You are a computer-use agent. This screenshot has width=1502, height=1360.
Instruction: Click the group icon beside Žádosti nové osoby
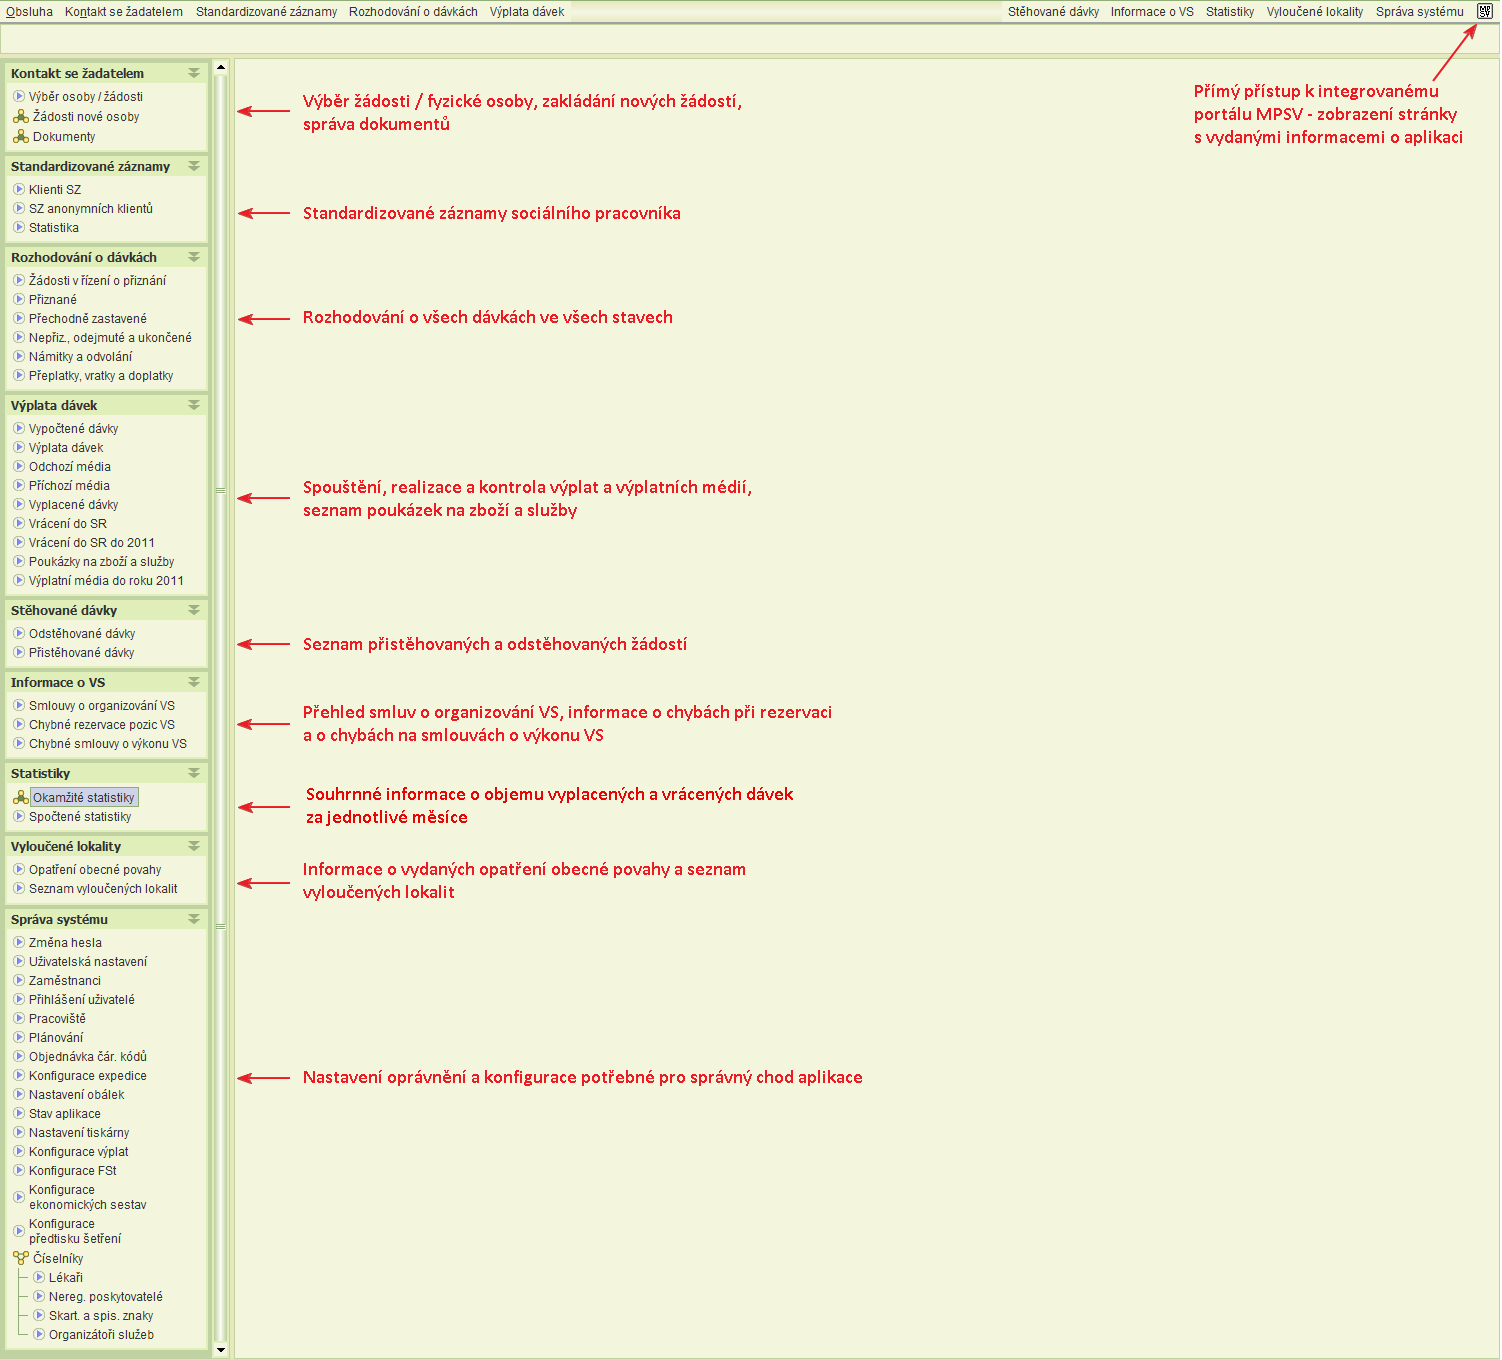click(20, 117)
